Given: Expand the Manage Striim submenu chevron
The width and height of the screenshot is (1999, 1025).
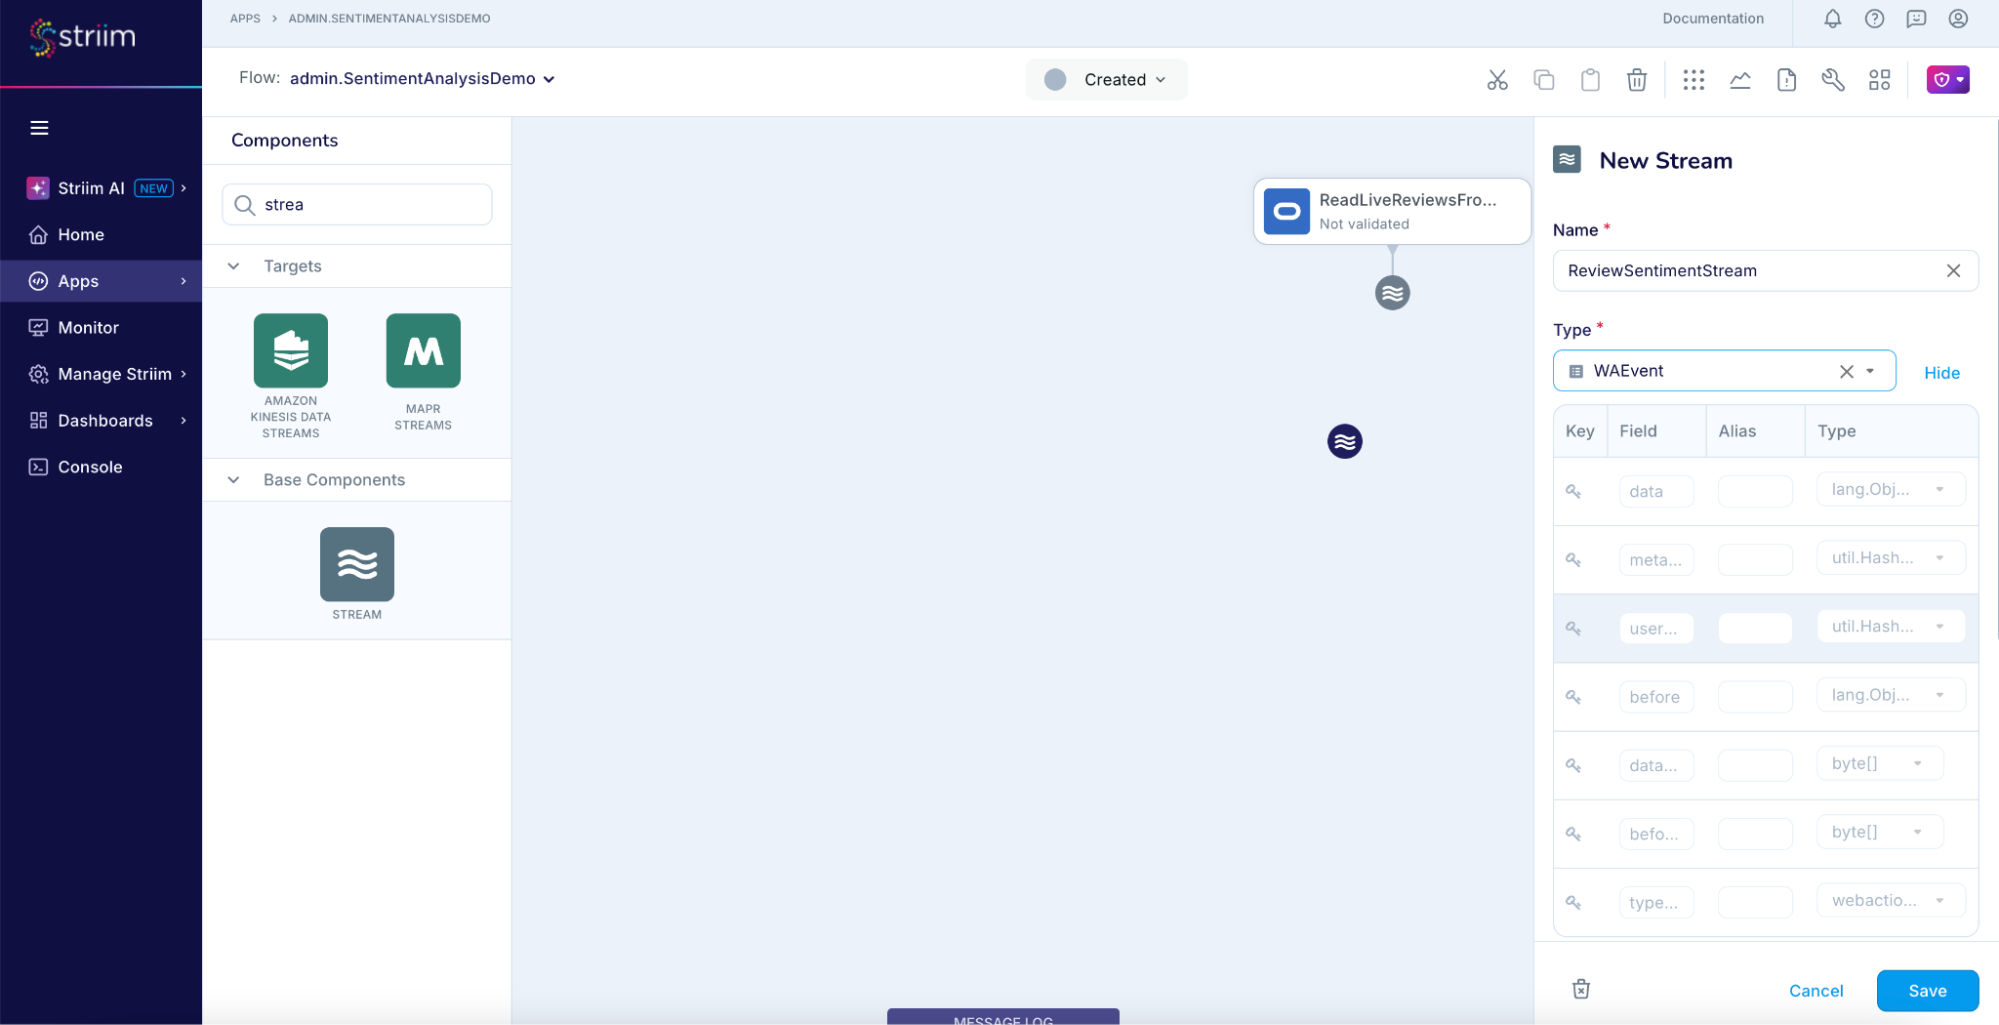Looking at the screenshot, I should tap(184, 374).
